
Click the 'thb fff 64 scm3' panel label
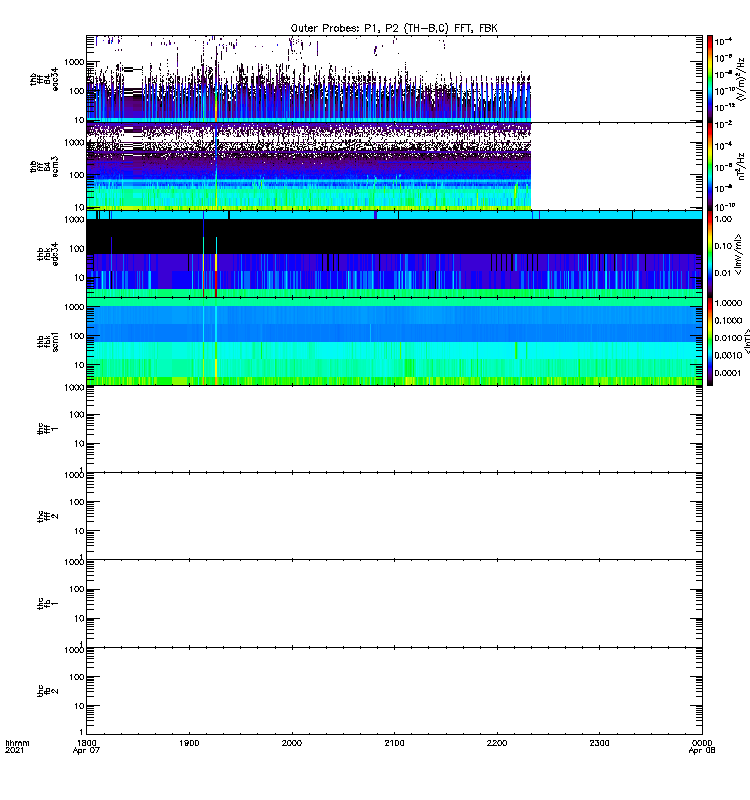45,166
